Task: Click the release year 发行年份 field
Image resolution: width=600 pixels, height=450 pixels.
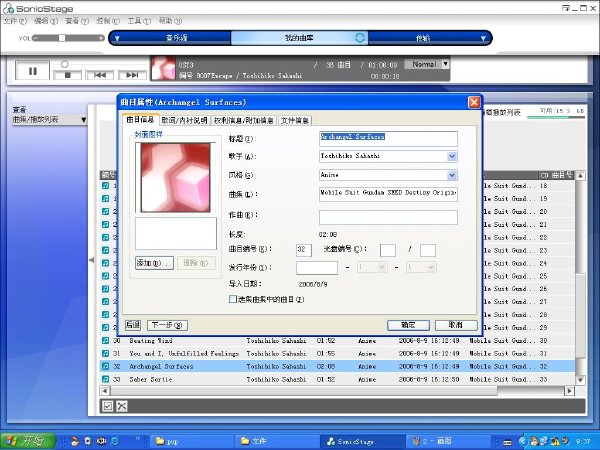Action: click(x=317, y=267)
